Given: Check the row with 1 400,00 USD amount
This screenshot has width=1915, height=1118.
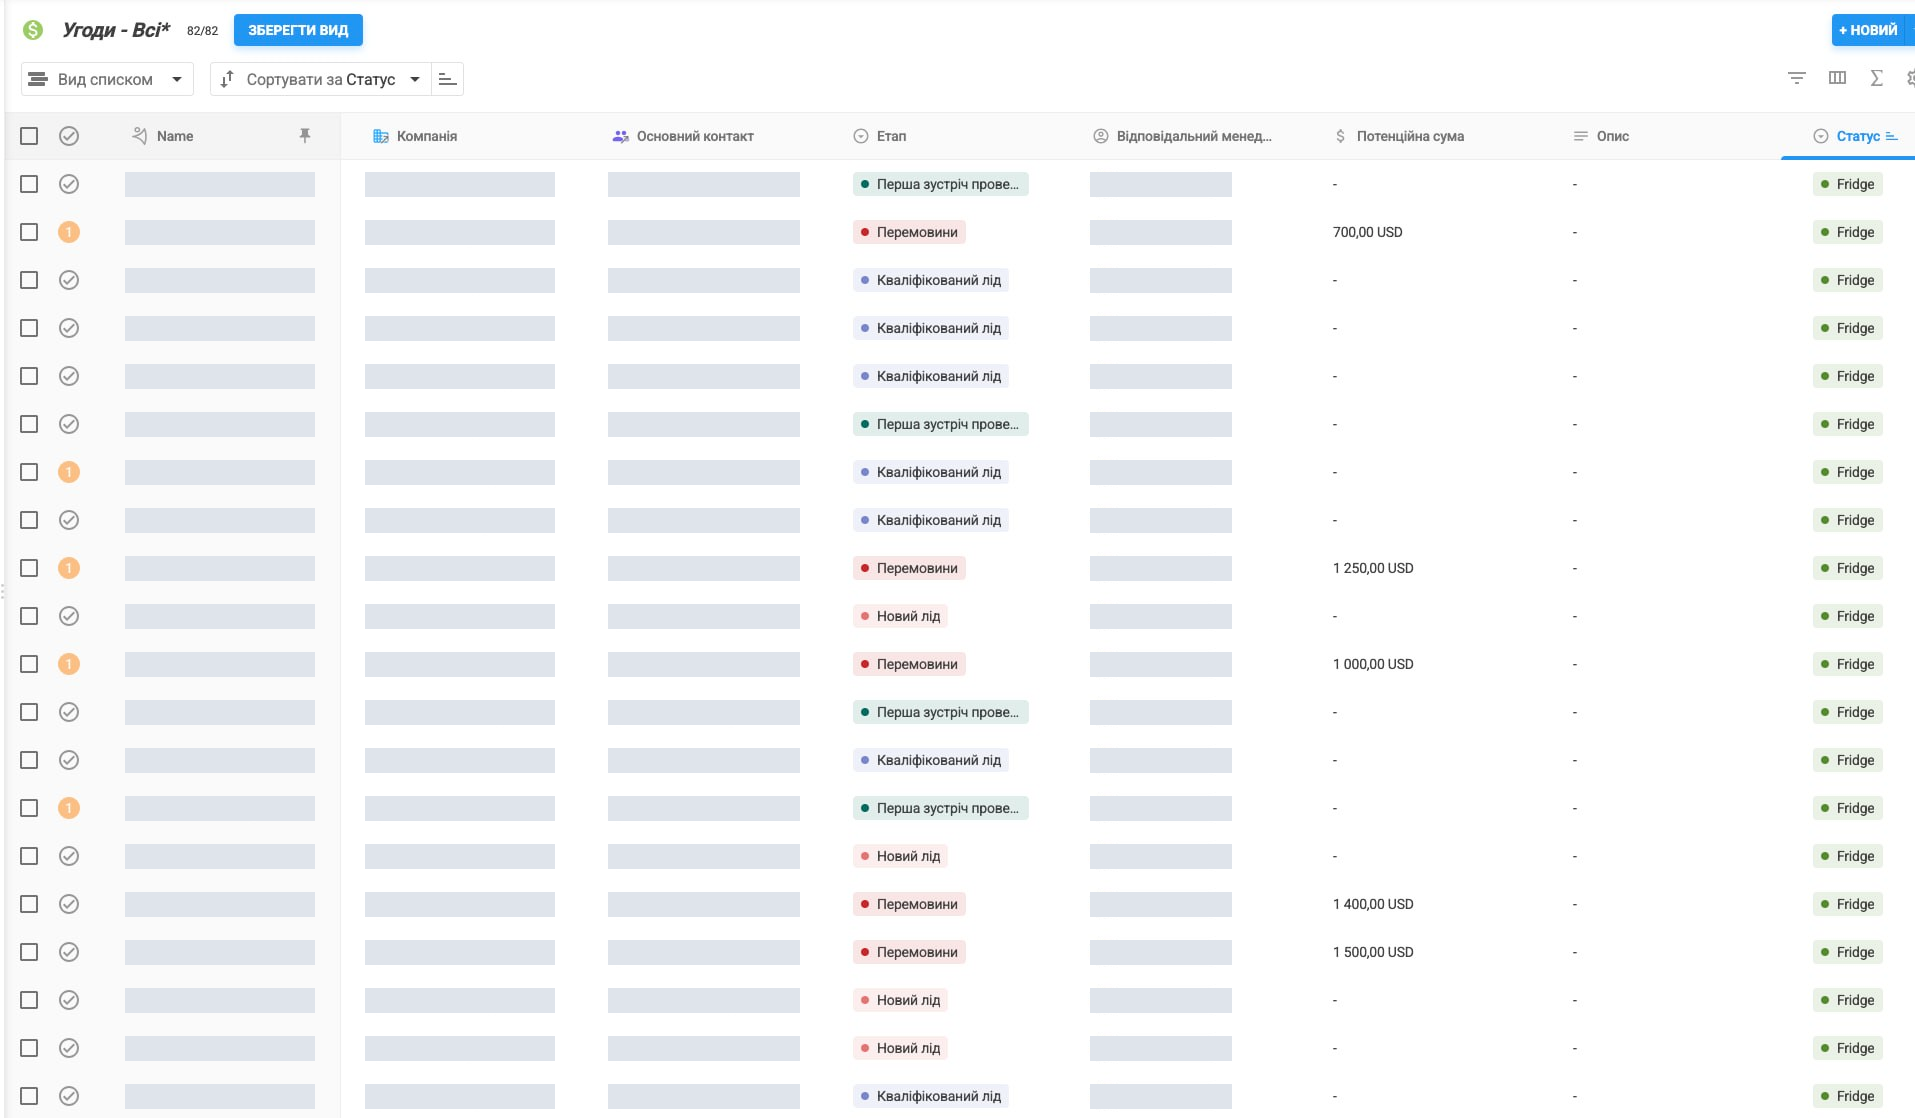Looking at the screenshot, I should pyautogui.click(x=29, y=904).
